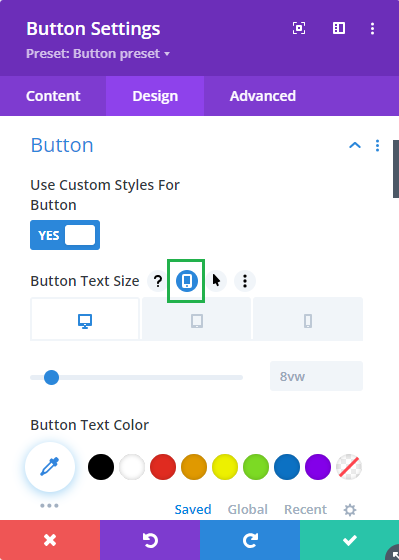This screenshot has height=560, width=399.
Task: Select the desktop view tab
Action: (85, 320)
